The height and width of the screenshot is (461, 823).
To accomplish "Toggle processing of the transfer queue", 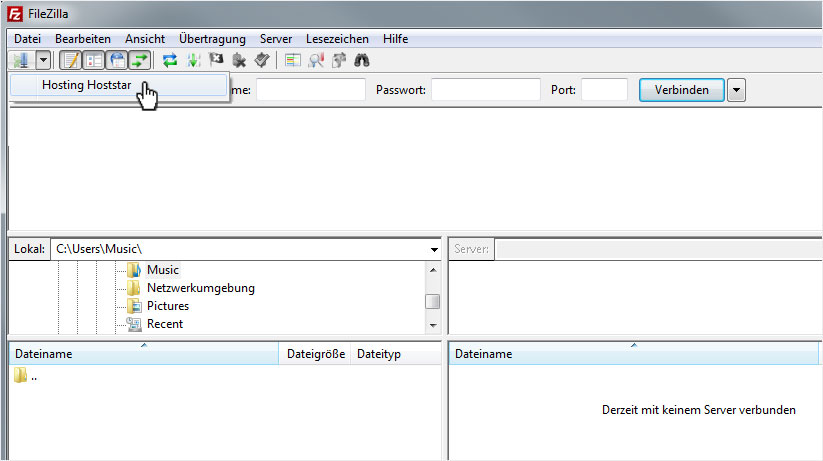I will pyautogui.click(x=194, y=60).
